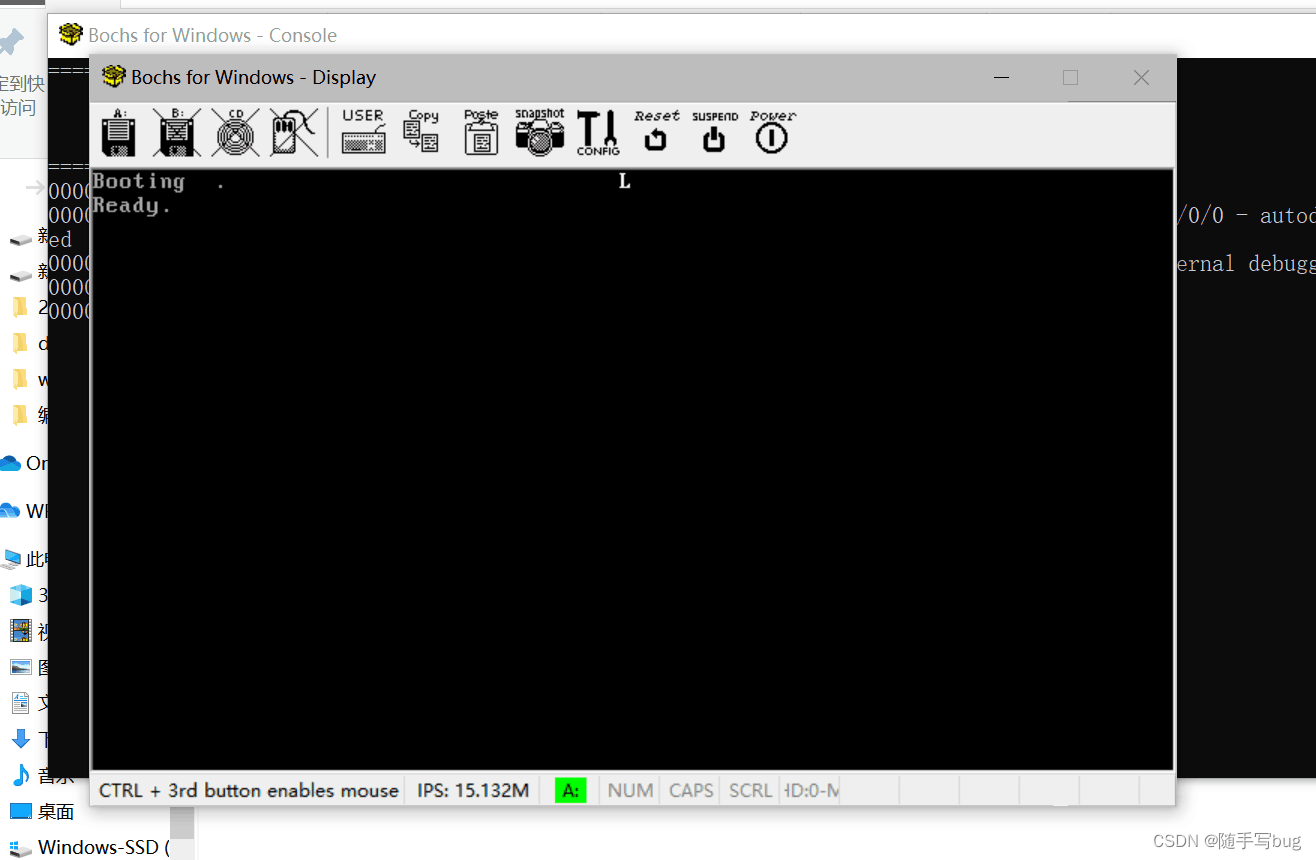Screen dimensions: 1316x860
Task: Toggle the mouse capture icon in toolbar
Action: point(294,132)
